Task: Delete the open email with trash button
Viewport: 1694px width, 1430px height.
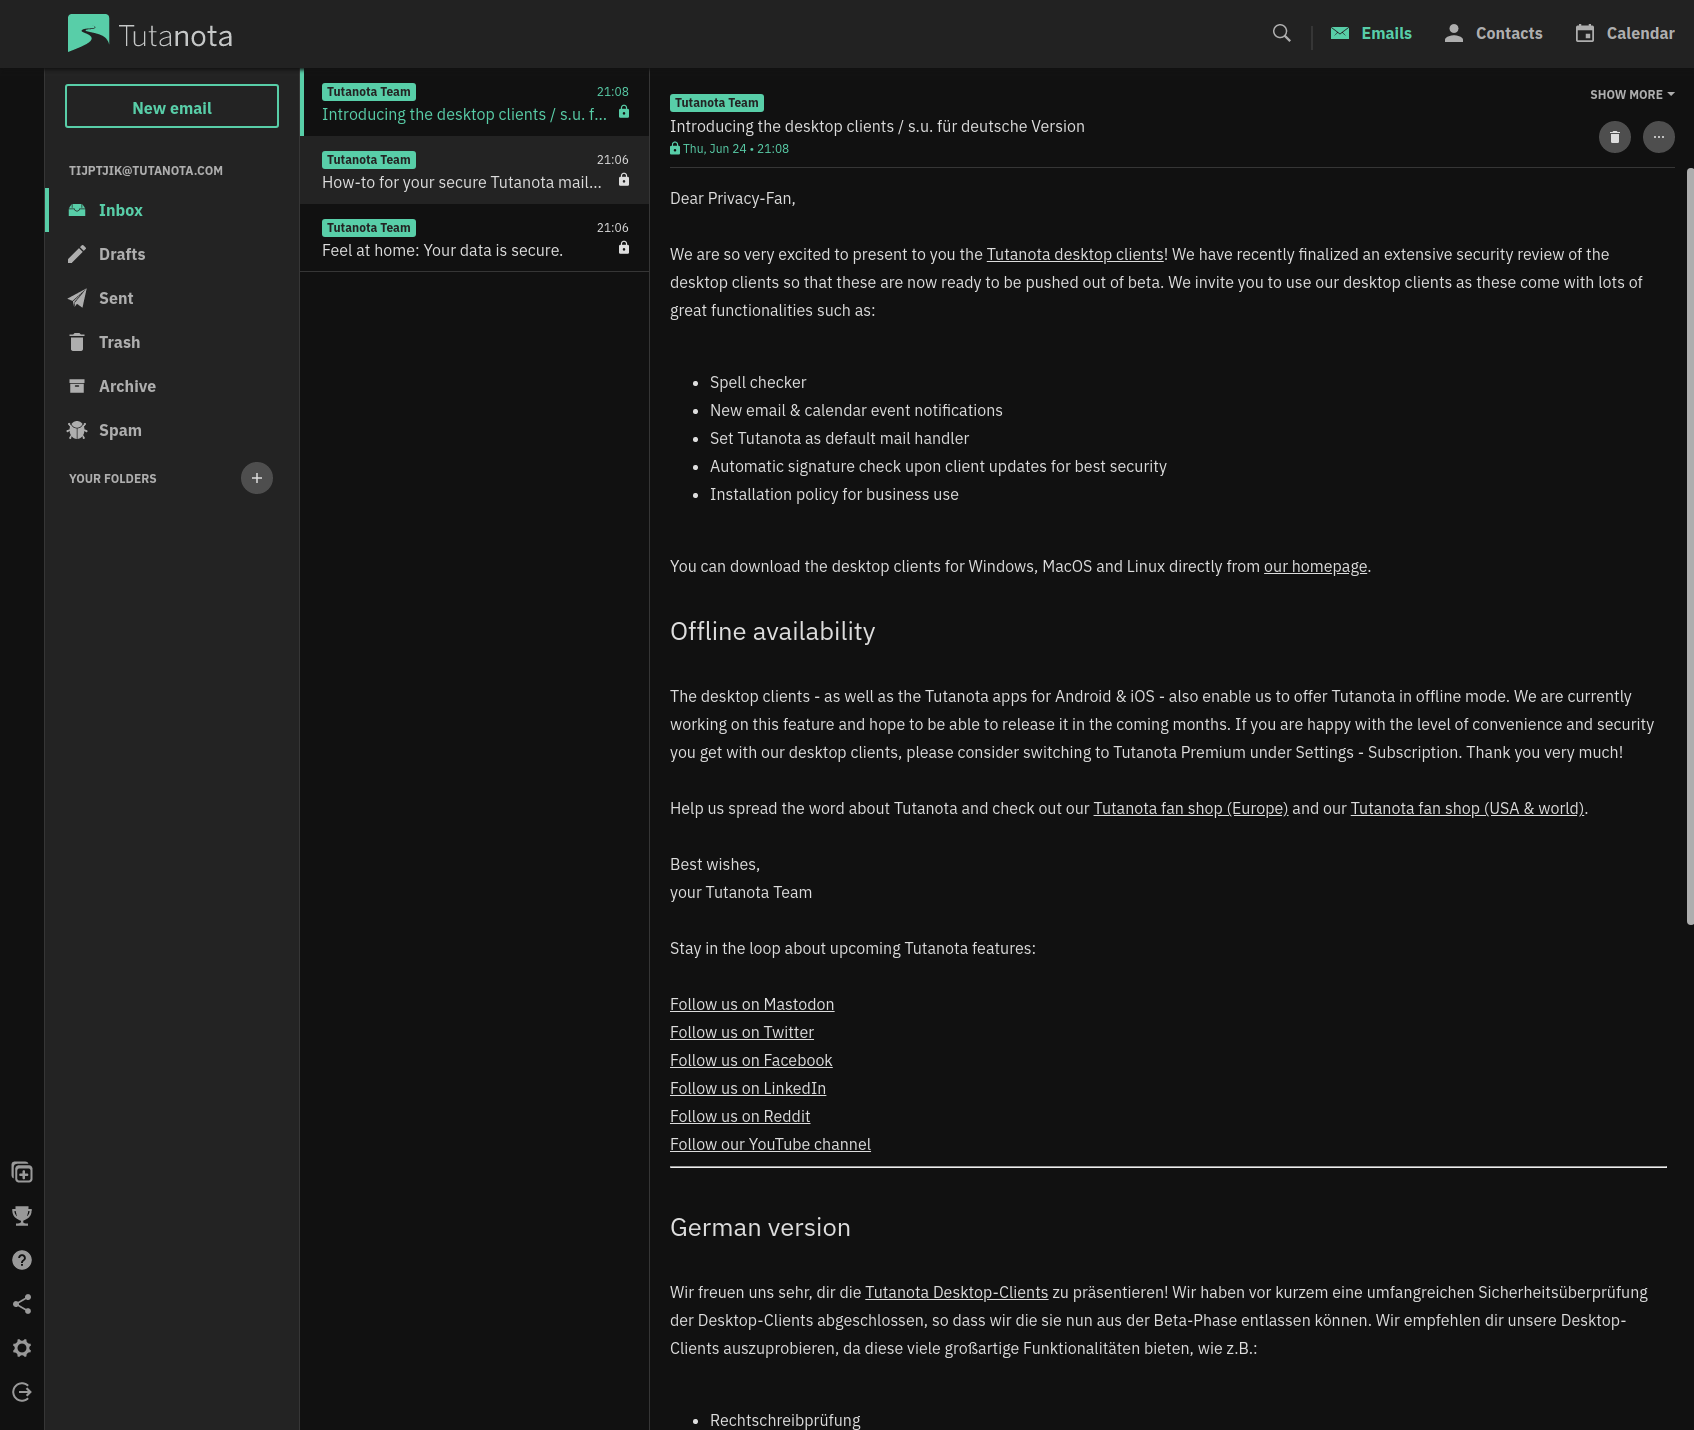Action: pos(1615,137)
